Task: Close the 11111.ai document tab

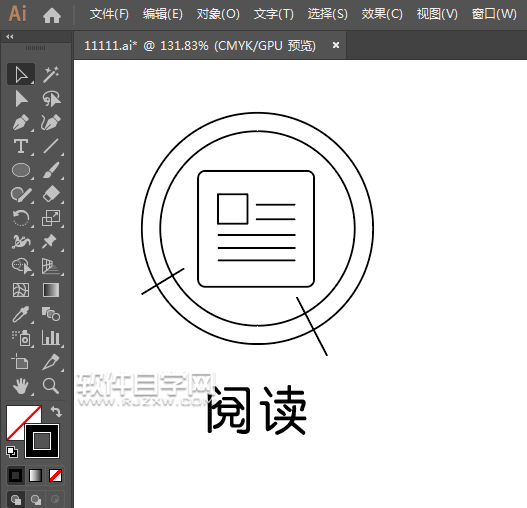Action: click(336, 45)
